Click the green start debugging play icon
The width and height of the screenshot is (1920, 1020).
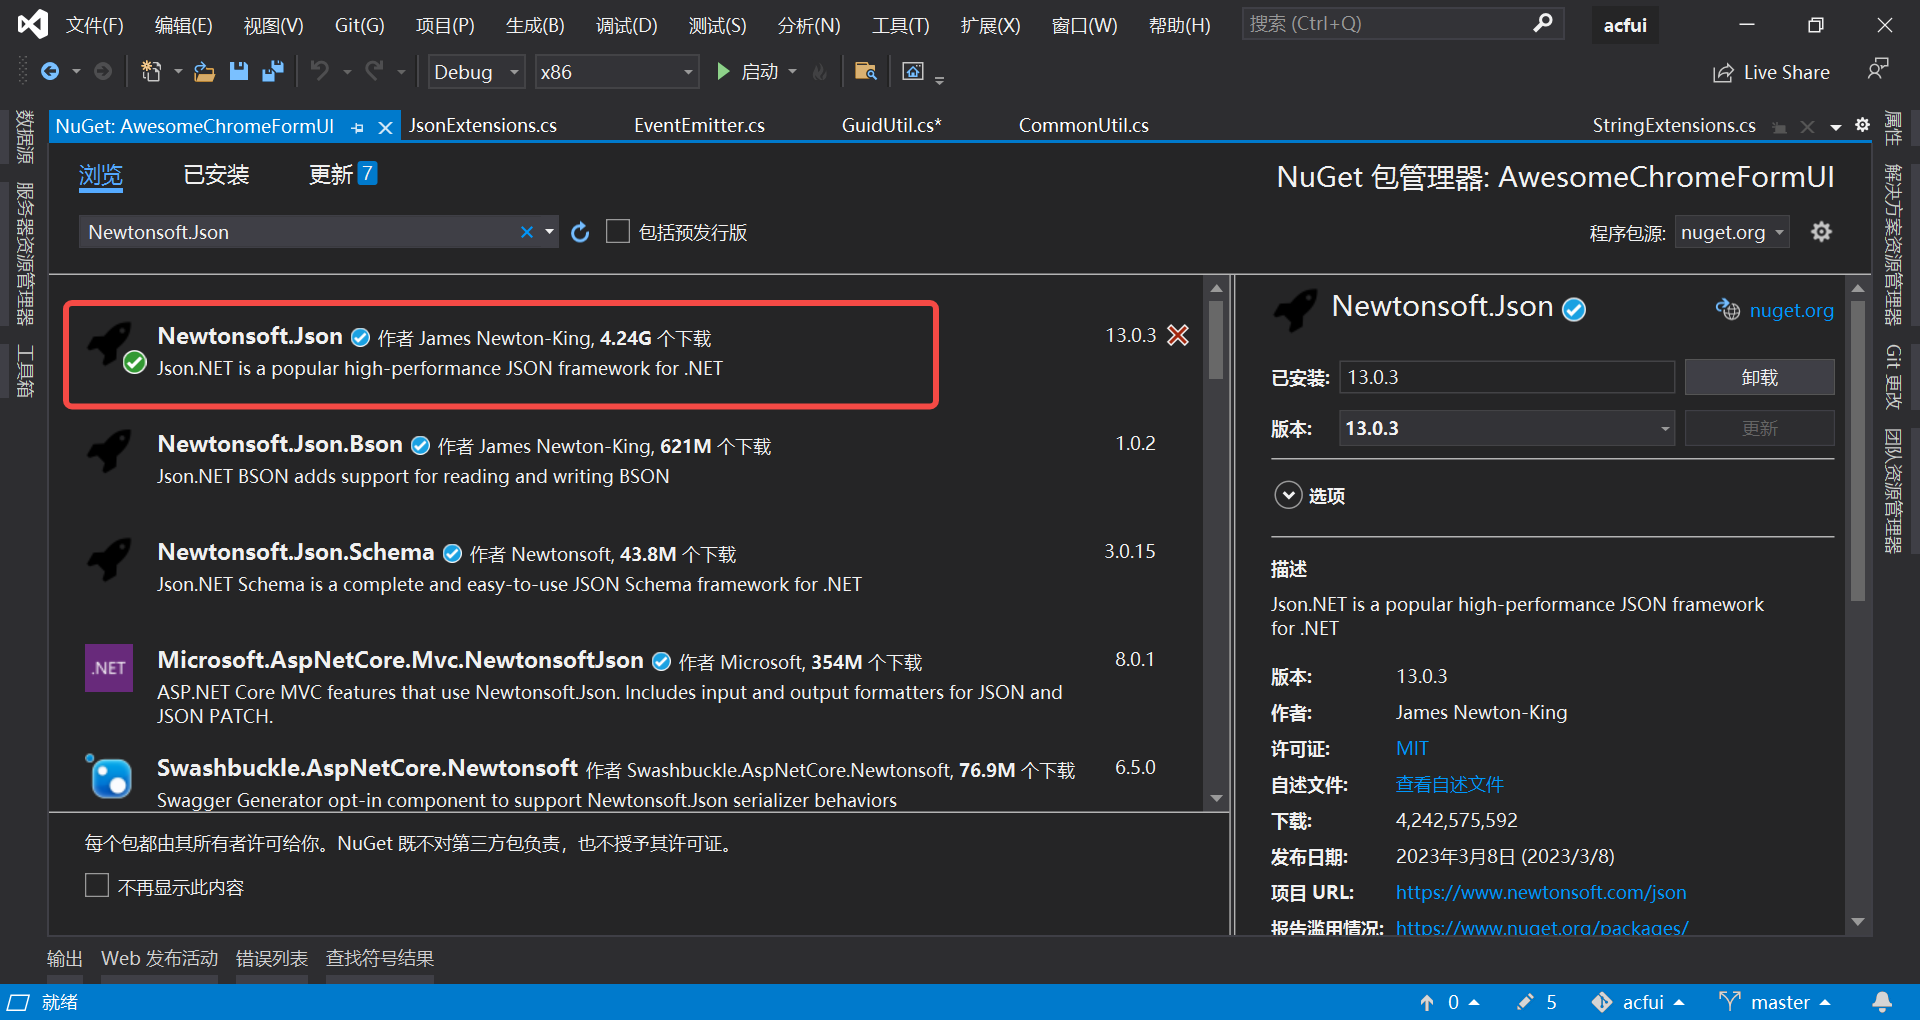click(723, 71)
